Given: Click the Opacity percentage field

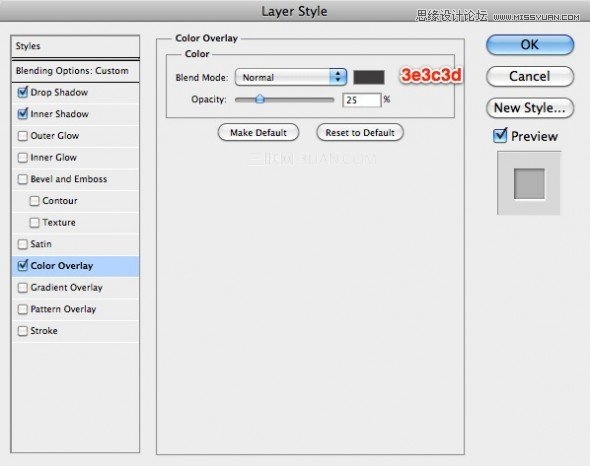Looking at the screenshot, I should tap(362, 100).
